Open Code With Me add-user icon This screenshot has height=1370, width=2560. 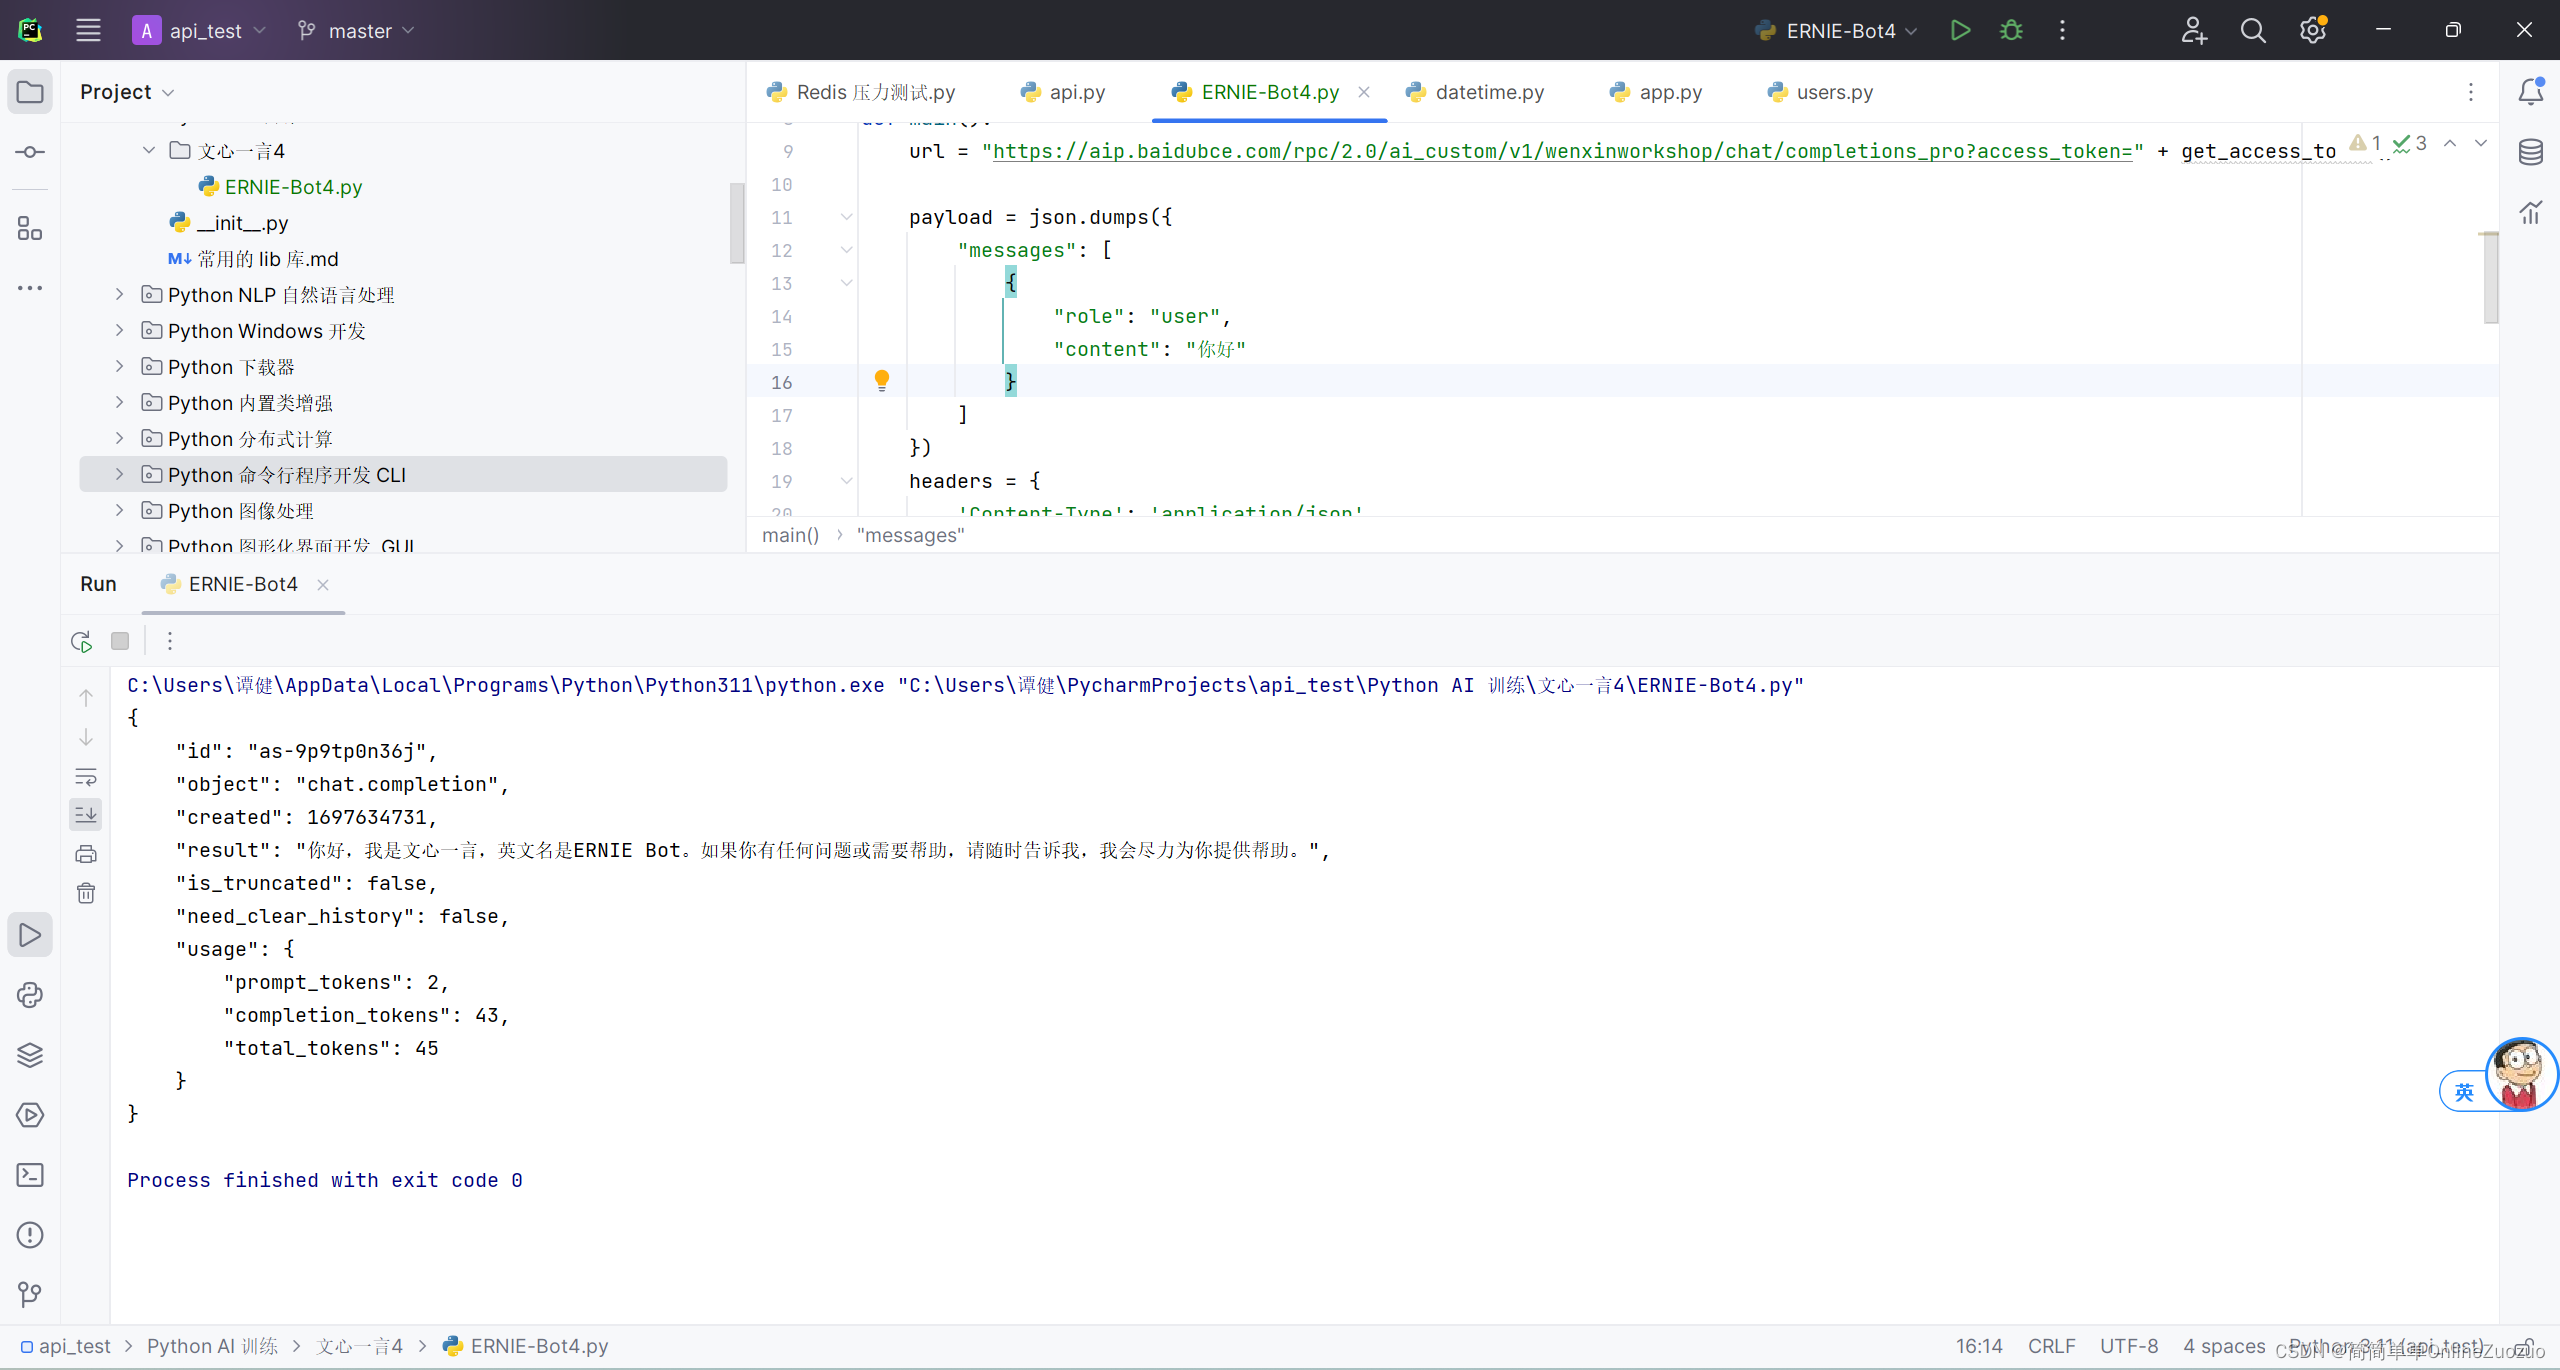(x=2194, y=30)
